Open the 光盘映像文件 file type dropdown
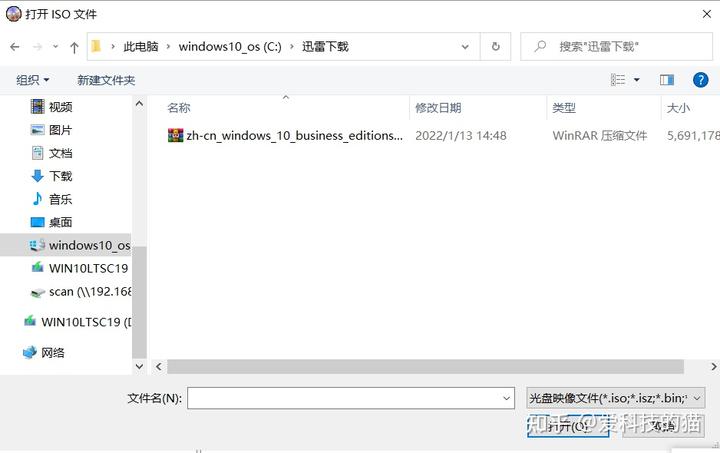The height and width of the screenshot is (453, 720). click(615, 398)
